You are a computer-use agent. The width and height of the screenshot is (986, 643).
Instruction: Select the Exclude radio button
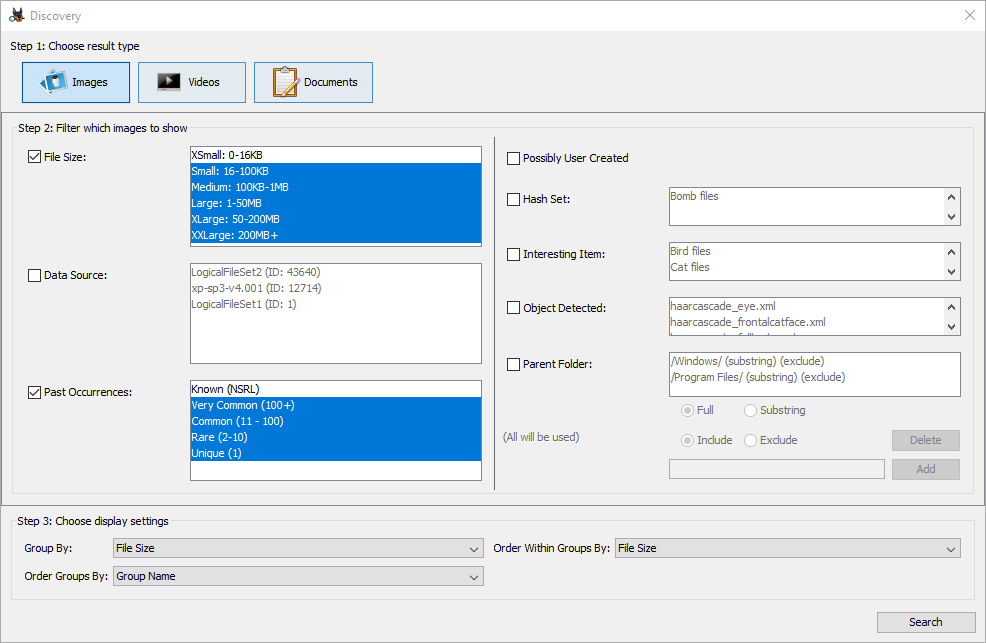pos(750,441)
